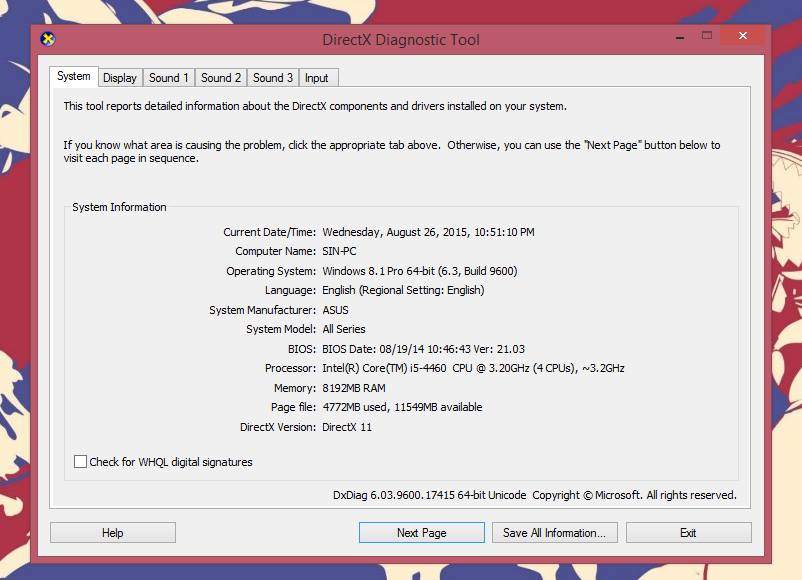Click system manufacturer value 'ASUS'
Screen dimensions: 802x580
[x=335, y=310]
